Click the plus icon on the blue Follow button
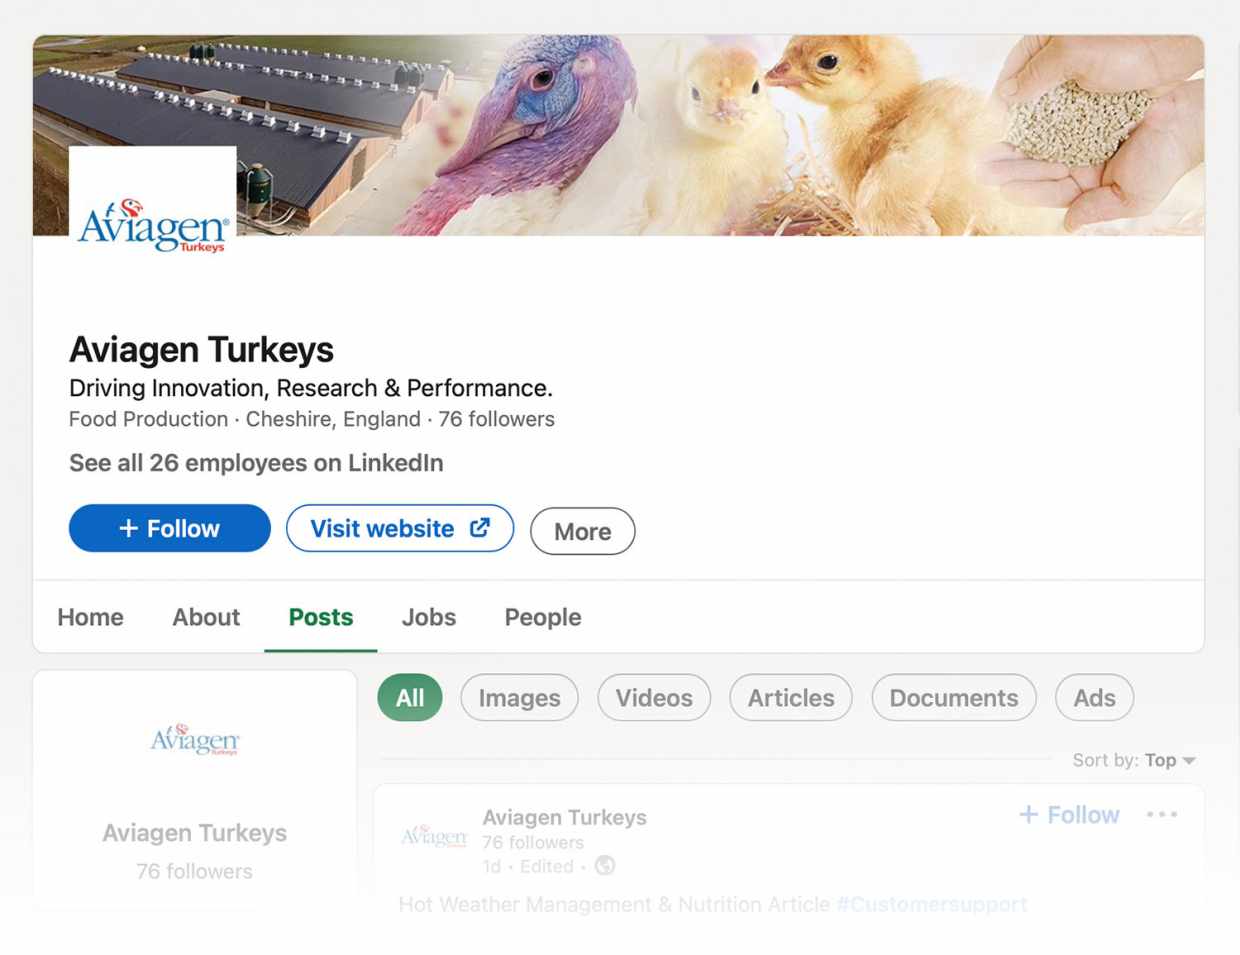Image resolution: width=1240 pixels, height=955 pixels. [x=128, y=528]
